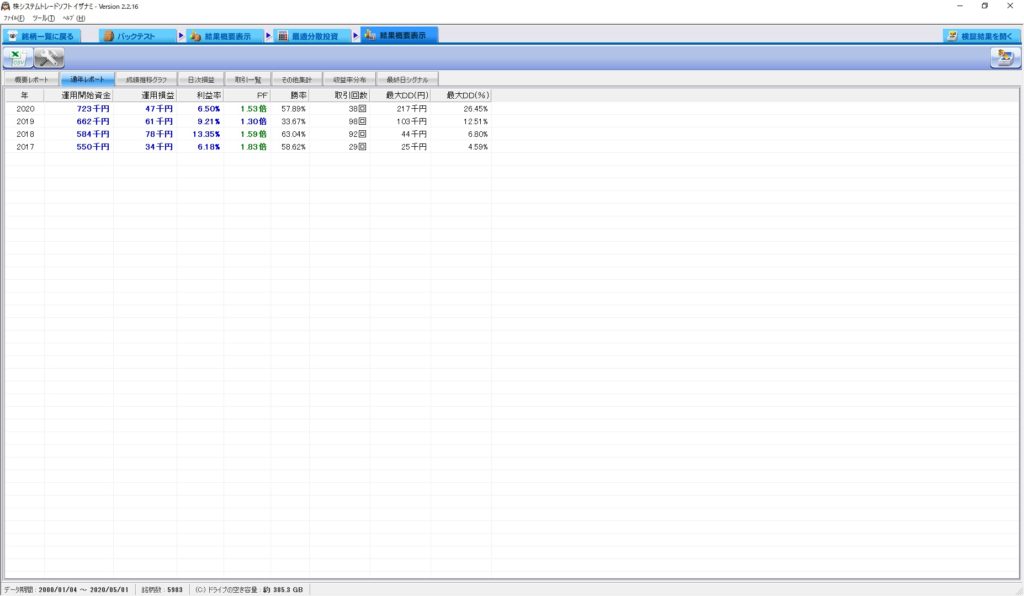Open the バックテスト step tab
The image size is (1024, 596).
(x=137, y=36)
